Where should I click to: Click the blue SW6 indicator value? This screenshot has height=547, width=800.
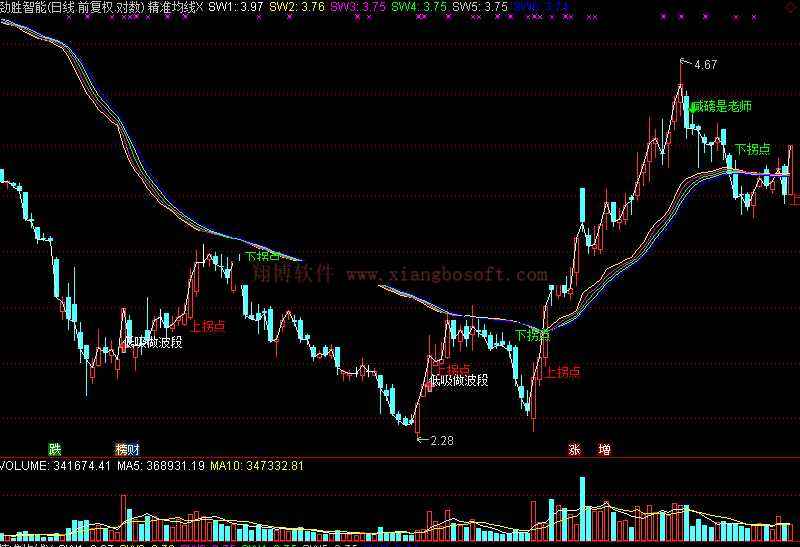coord(541,7)
